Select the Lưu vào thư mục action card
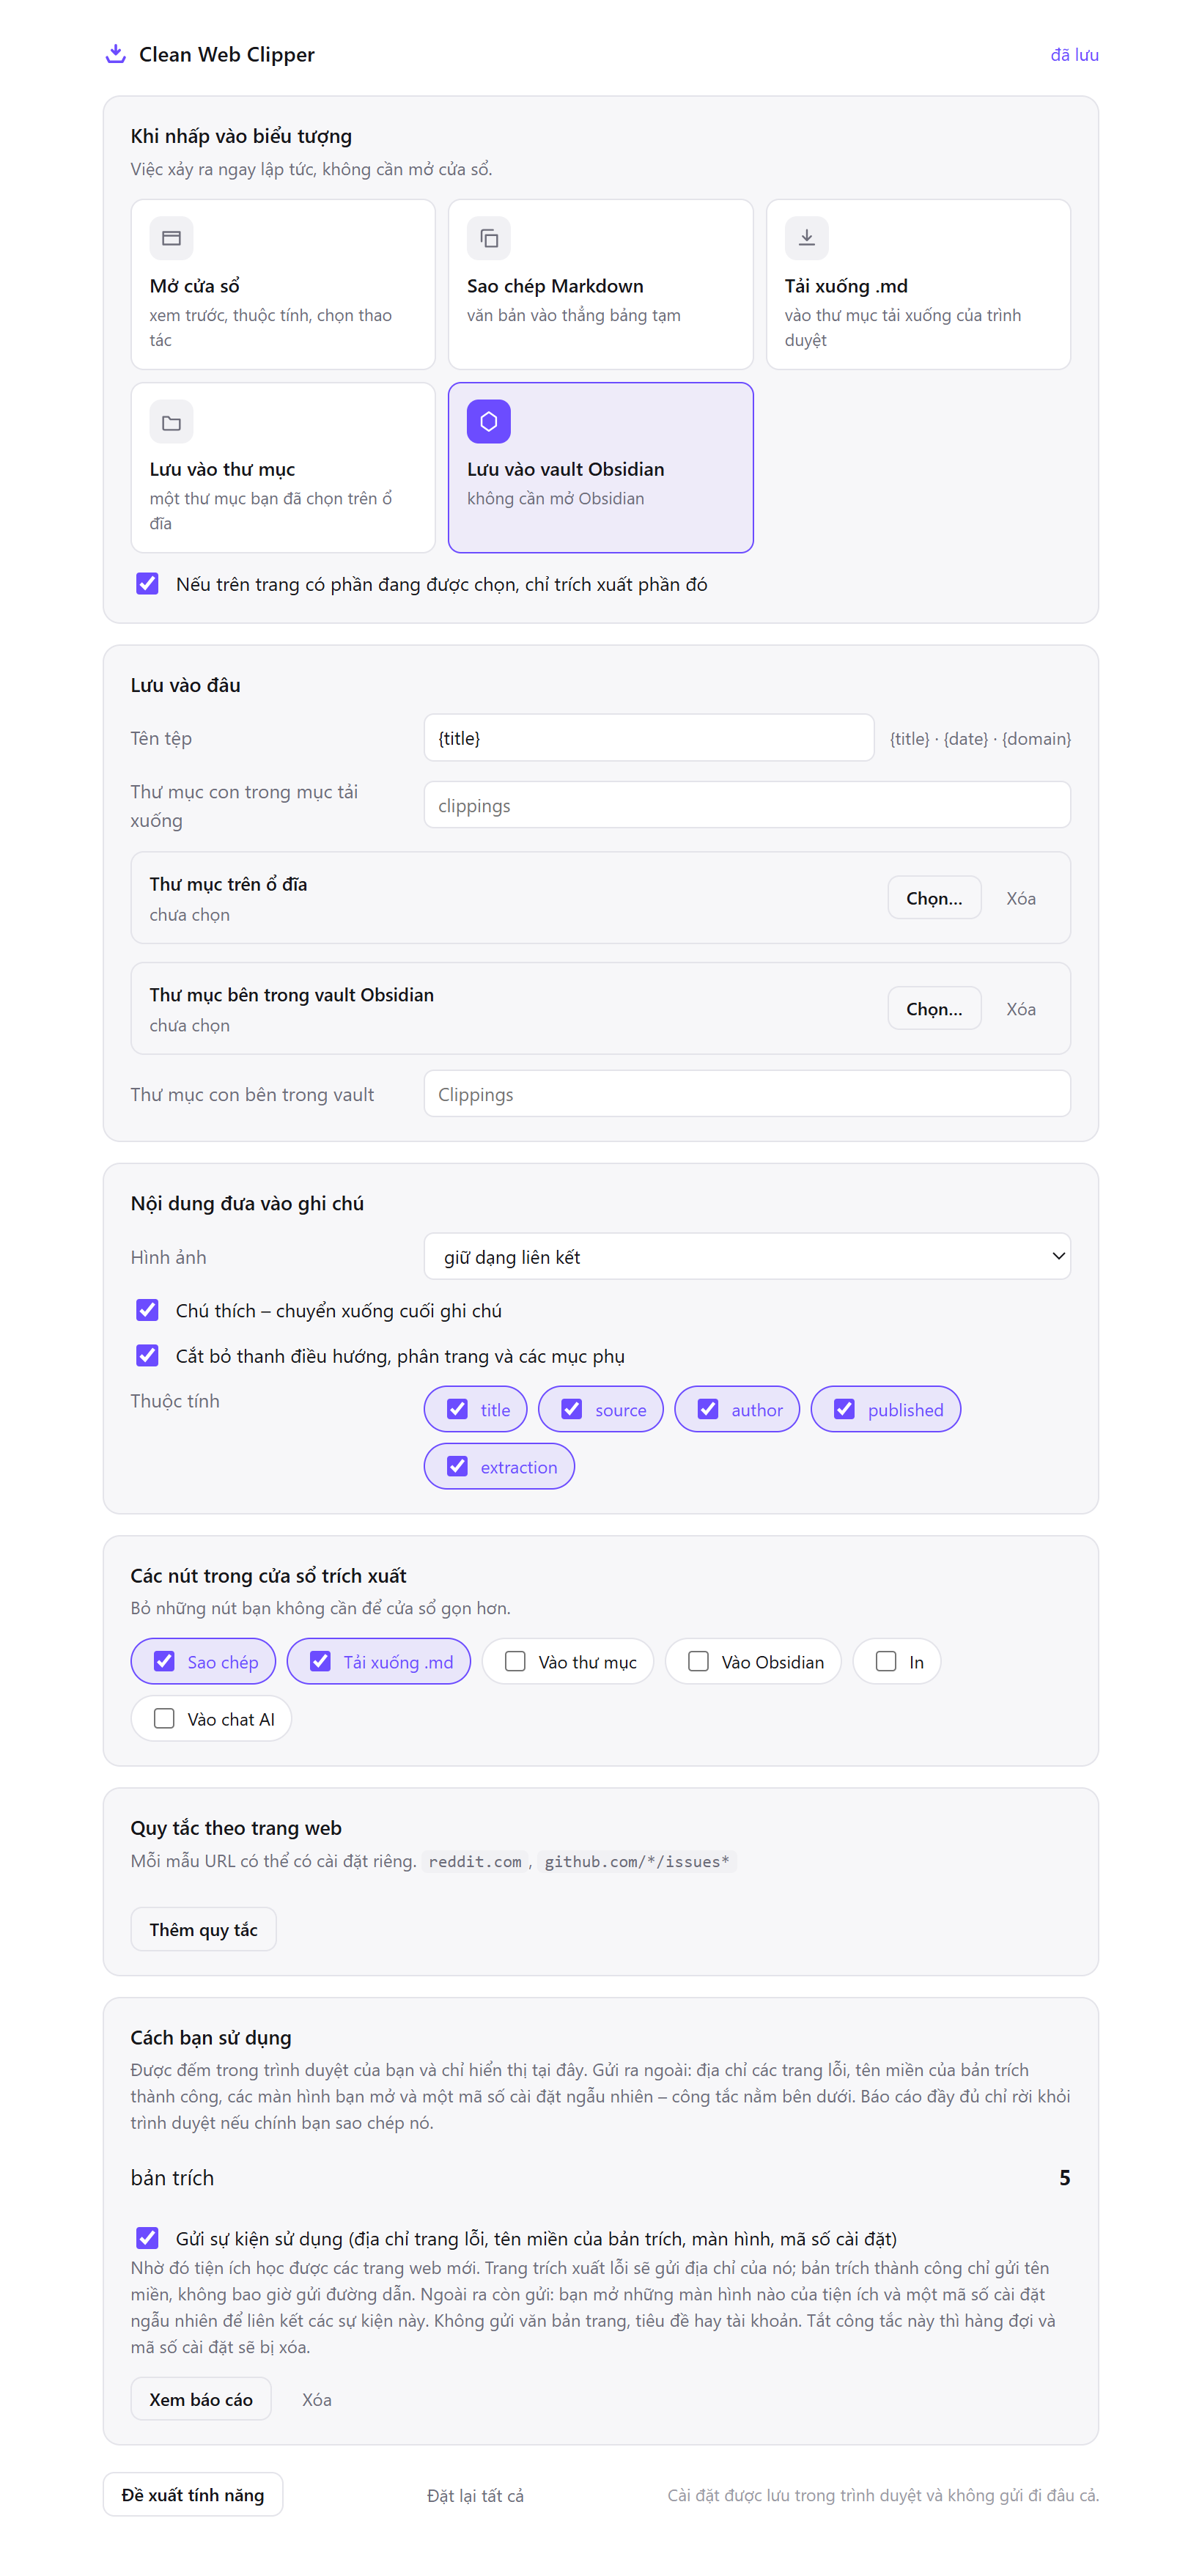1180x2576 pixels. pyautogui.click(x=283, y=467)
